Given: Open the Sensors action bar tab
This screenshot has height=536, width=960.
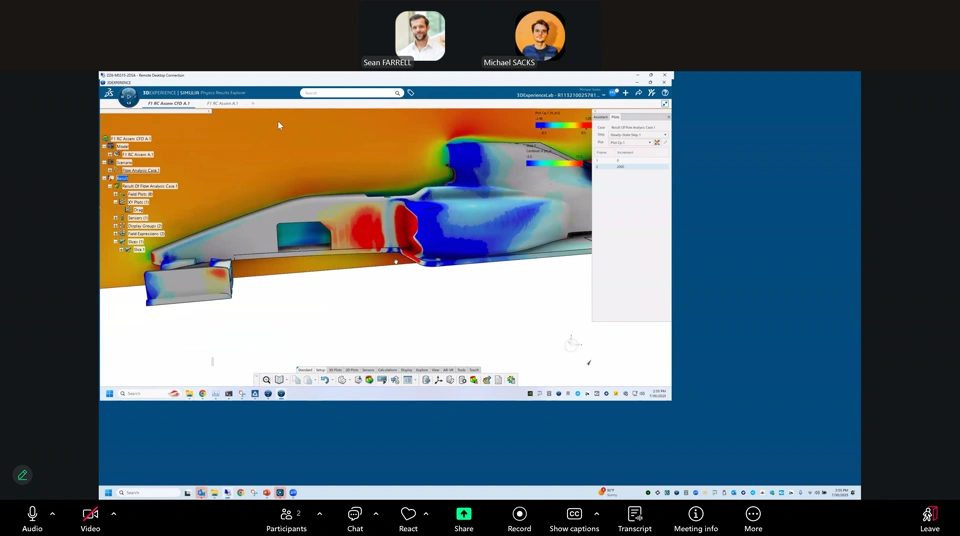Looking at the screenshot, I should [x=368, y=370].
